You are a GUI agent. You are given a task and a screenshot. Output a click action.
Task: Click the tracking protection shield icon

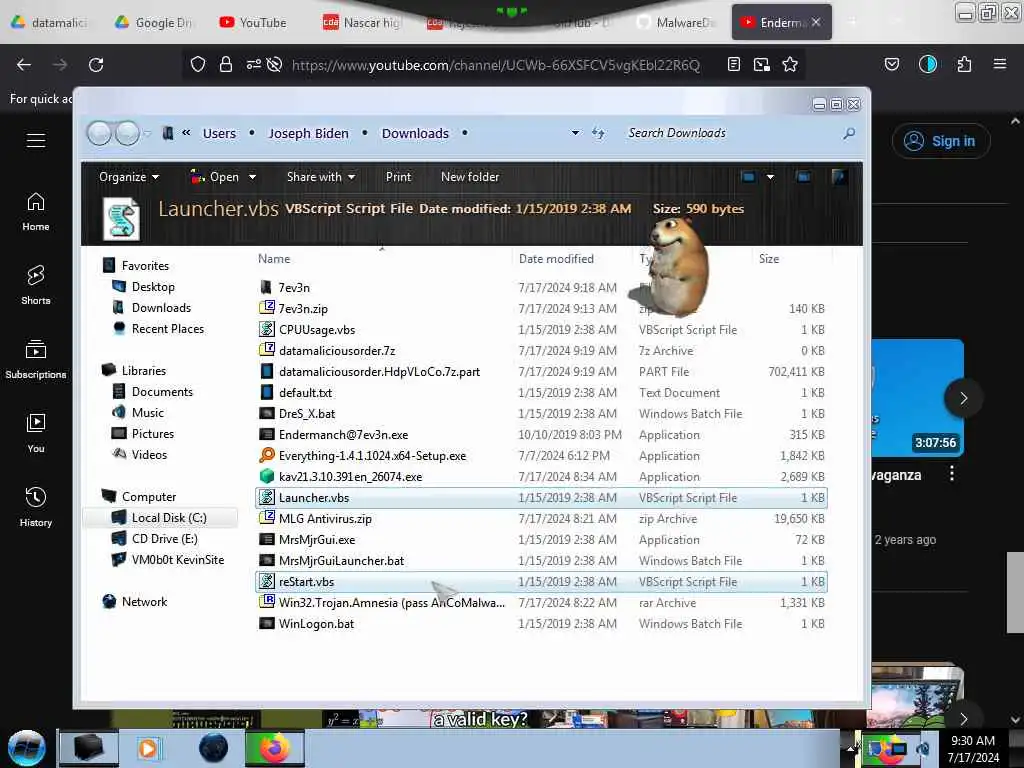tap(198, 65)
